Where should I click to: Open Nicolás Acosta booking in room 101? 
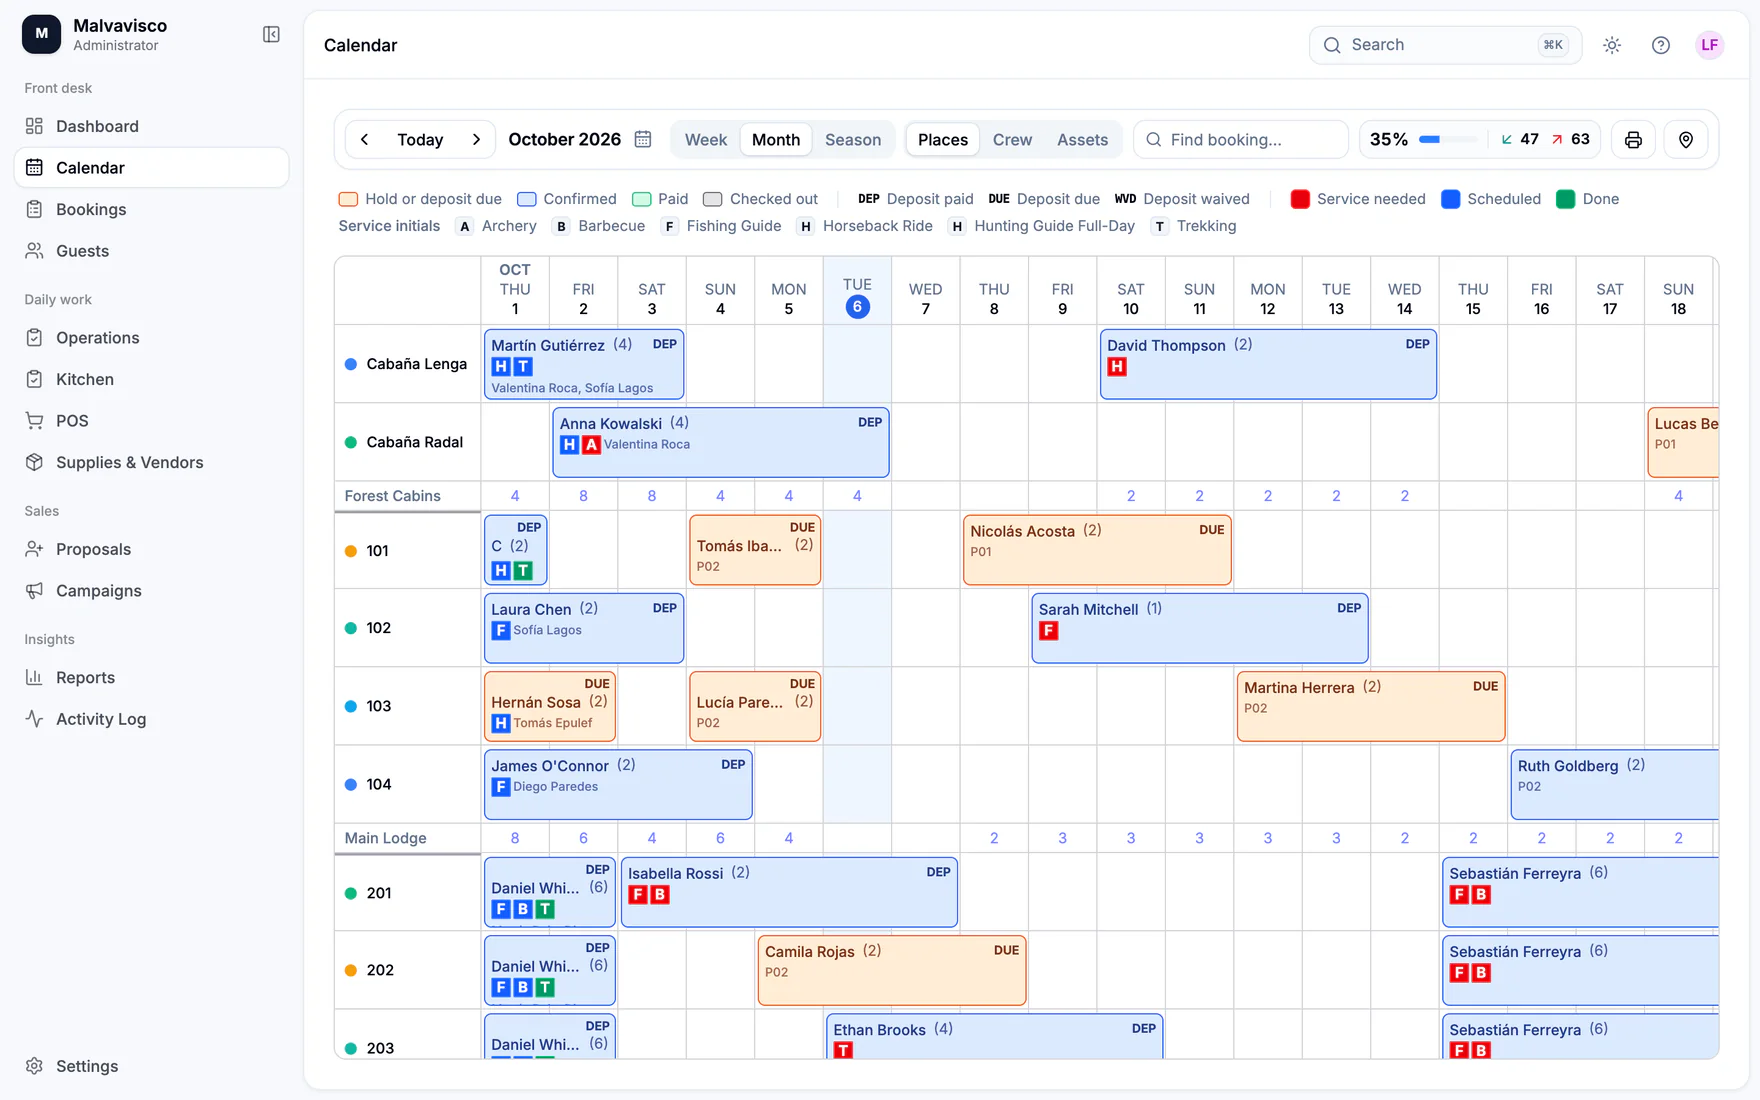(x=1097, y=550)
